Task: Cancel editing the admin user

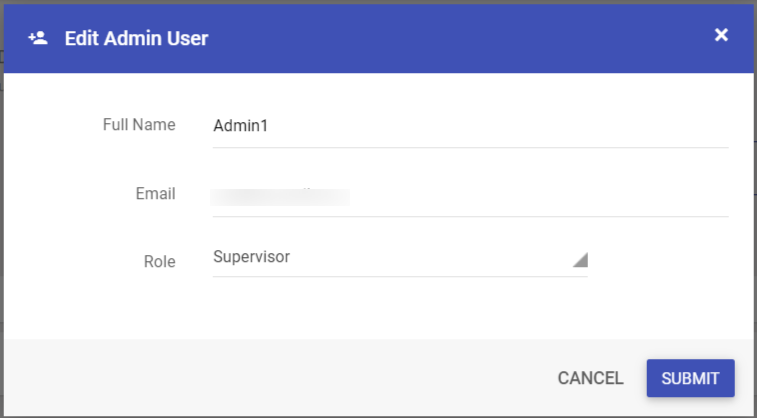Action: pos(590,378)
